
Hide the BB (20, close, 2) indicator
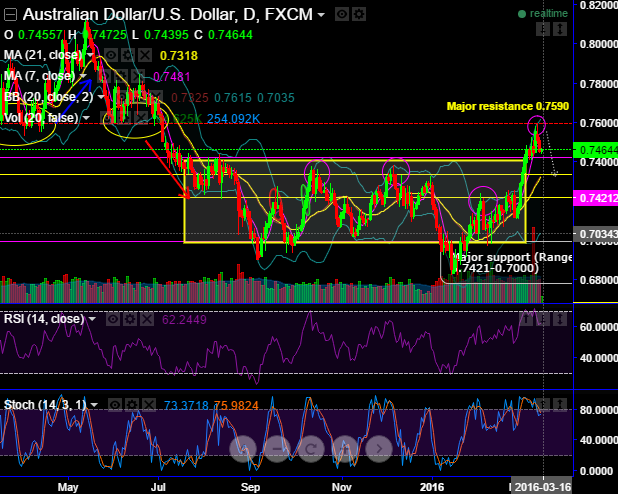point(122,97)
